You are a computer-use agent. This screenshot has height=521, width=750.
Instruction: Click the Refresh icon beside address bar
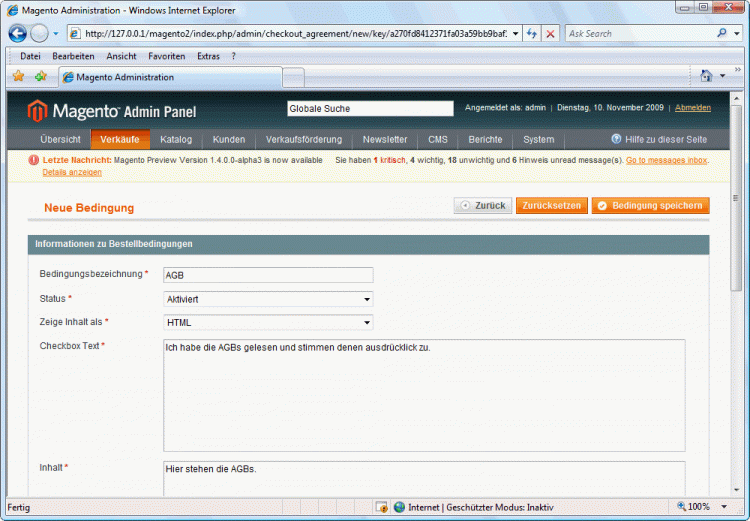coord(532,33)
